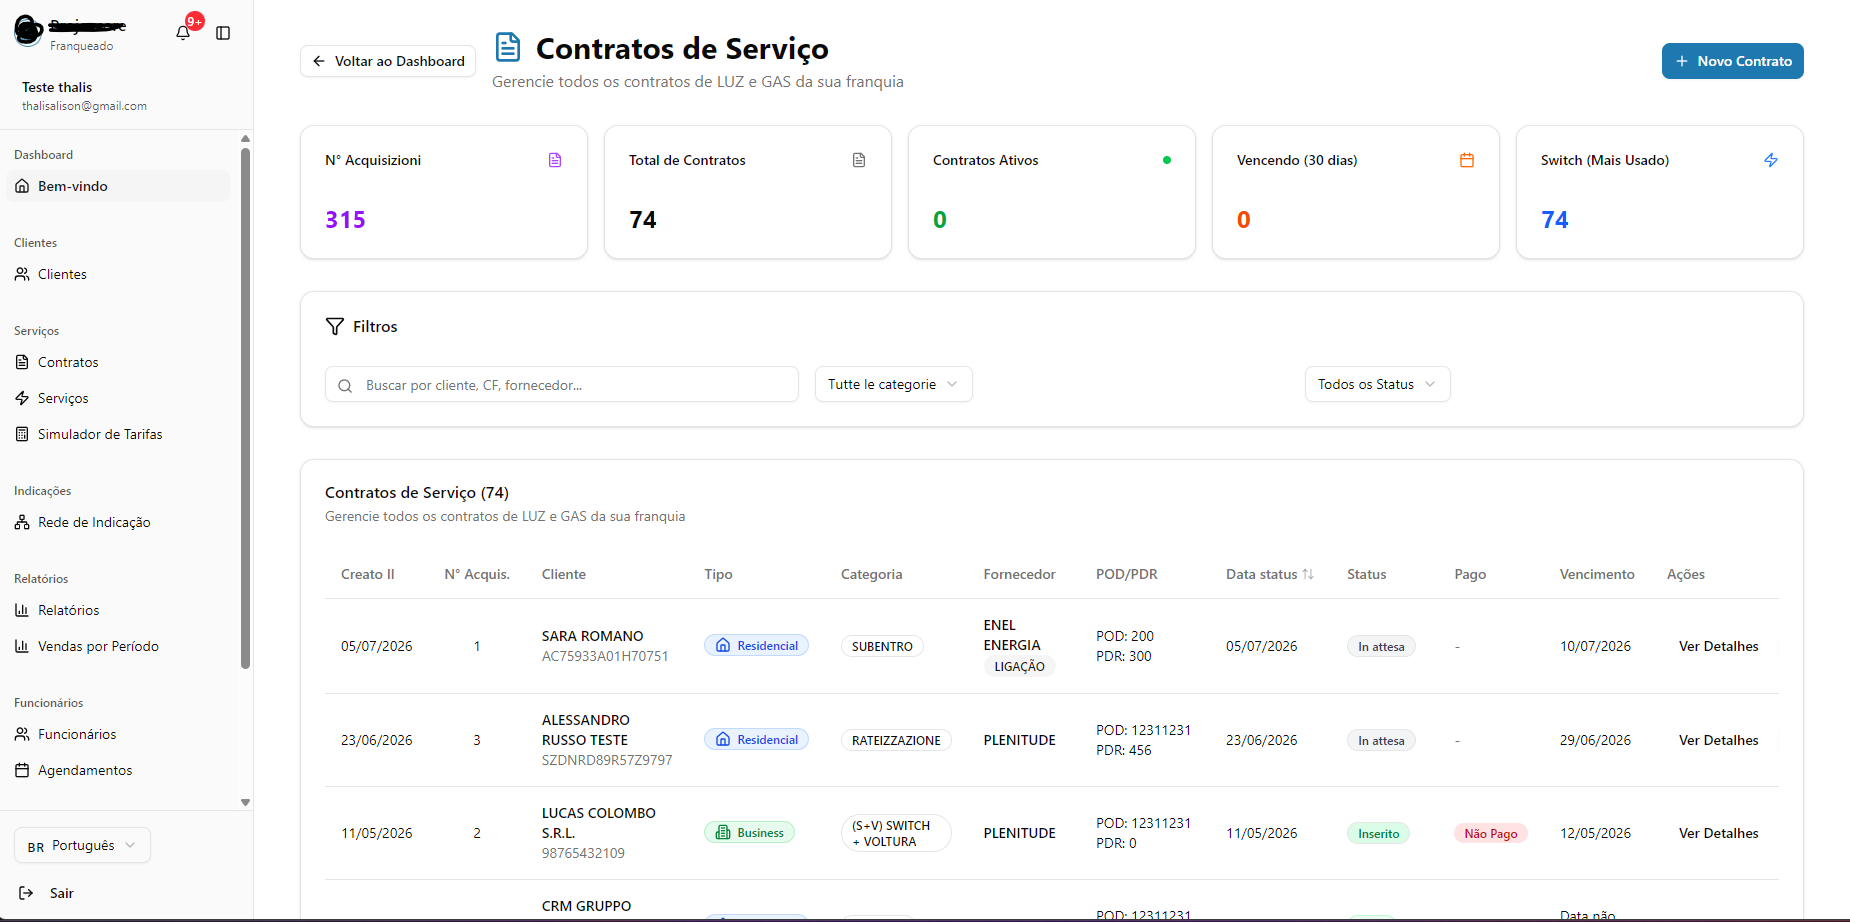1850x922 pixels.
Task: Click the calendar icon beside Agendamentos
Action: pos(22,770)
